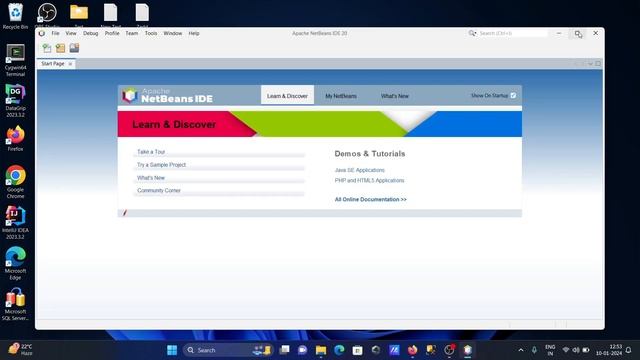This screenshot has height=360, width=640.
Task: Show hidden system tray icons chevron
Action: pos(521,350)
